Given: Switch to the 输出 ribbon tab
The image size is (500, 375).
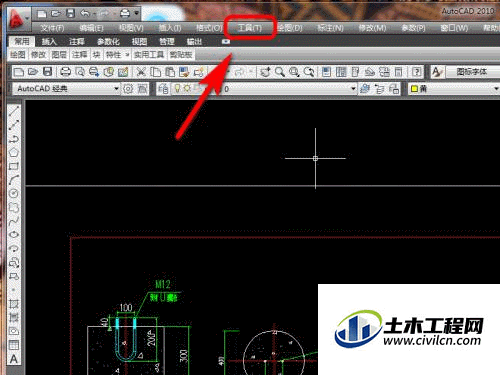Looking at the screenshot, I should pyautogui.click(x=194, y=41).
